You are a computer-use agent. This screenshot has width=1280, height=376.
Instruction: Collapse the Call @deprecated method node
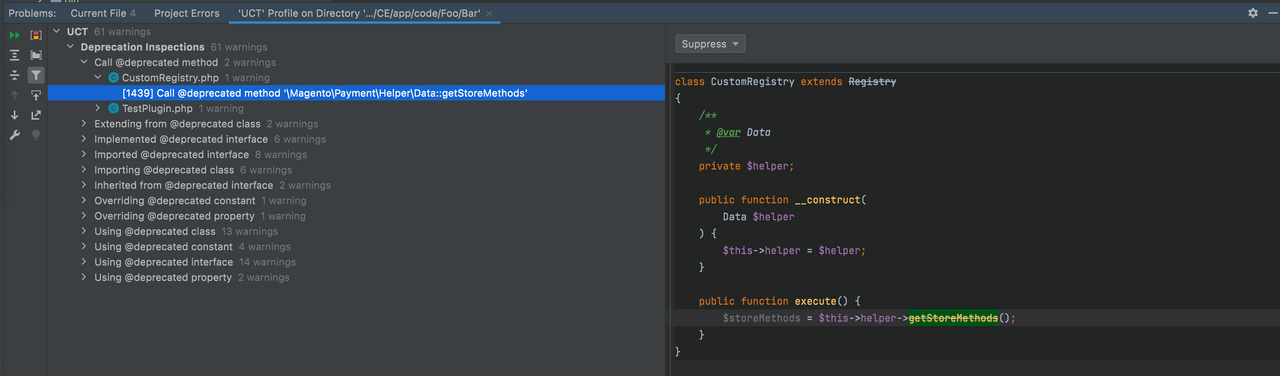coord(85,62)
